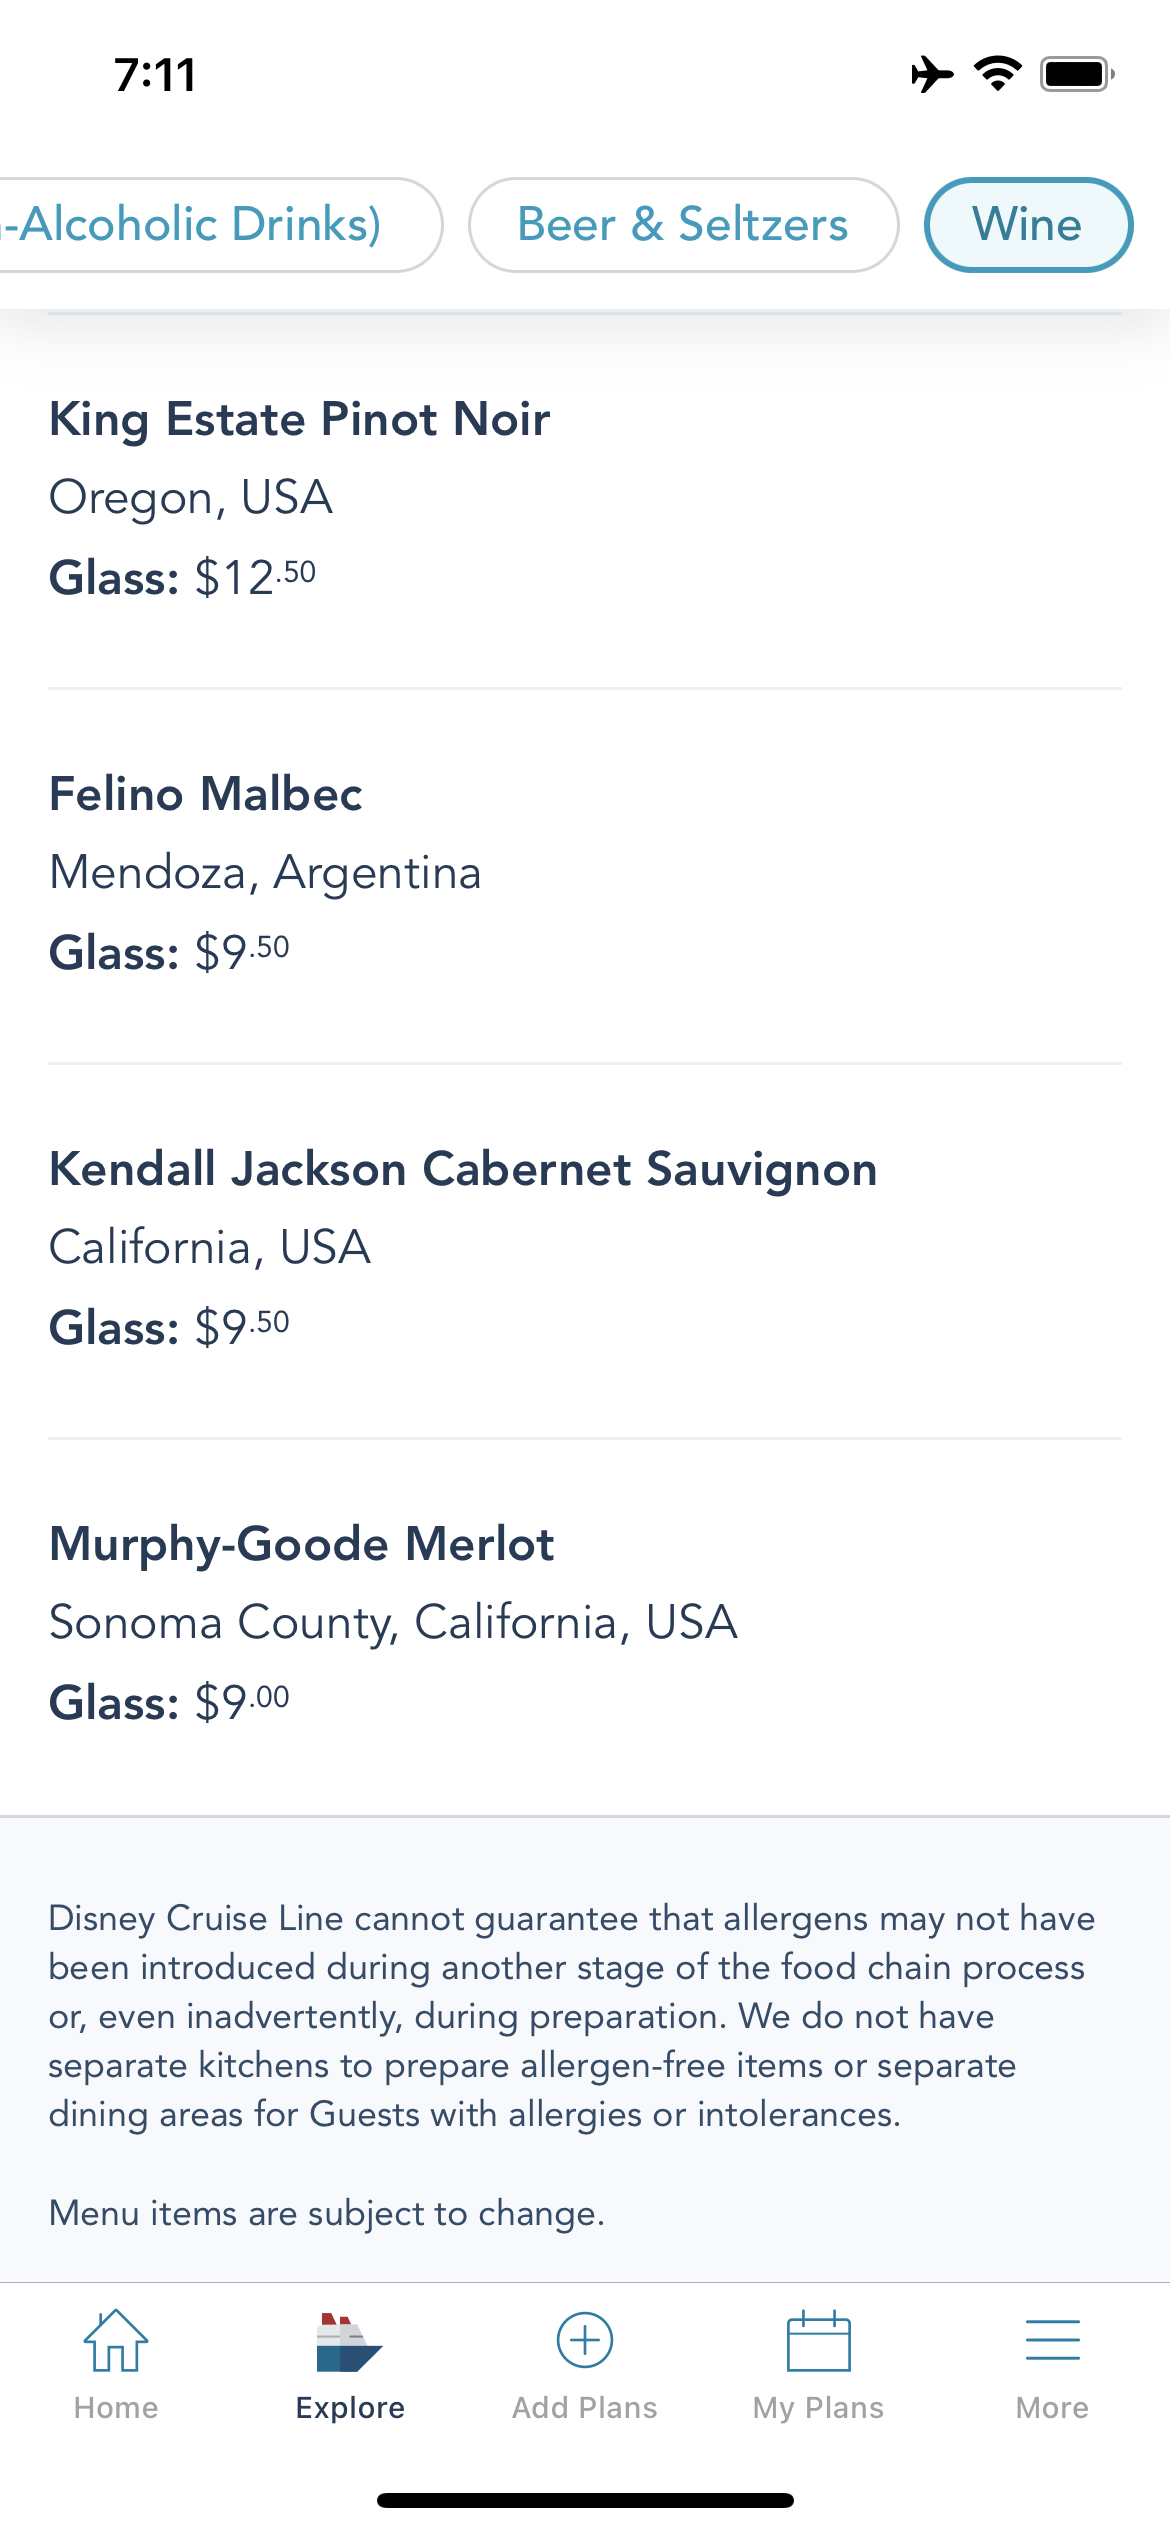
Task: Tap the Add Plans plus circle icon
Action: coord(585,2340)
